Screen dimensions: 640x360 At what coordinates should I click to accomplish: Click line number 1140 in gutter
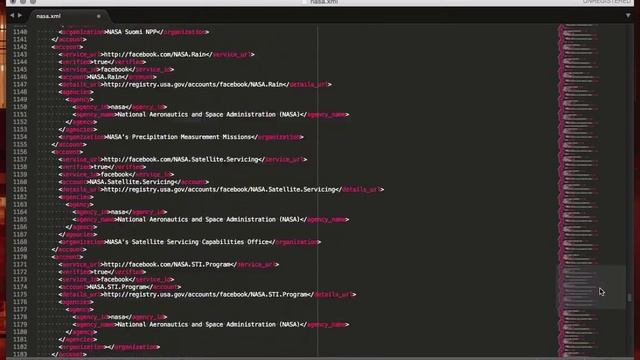[20, 32]
